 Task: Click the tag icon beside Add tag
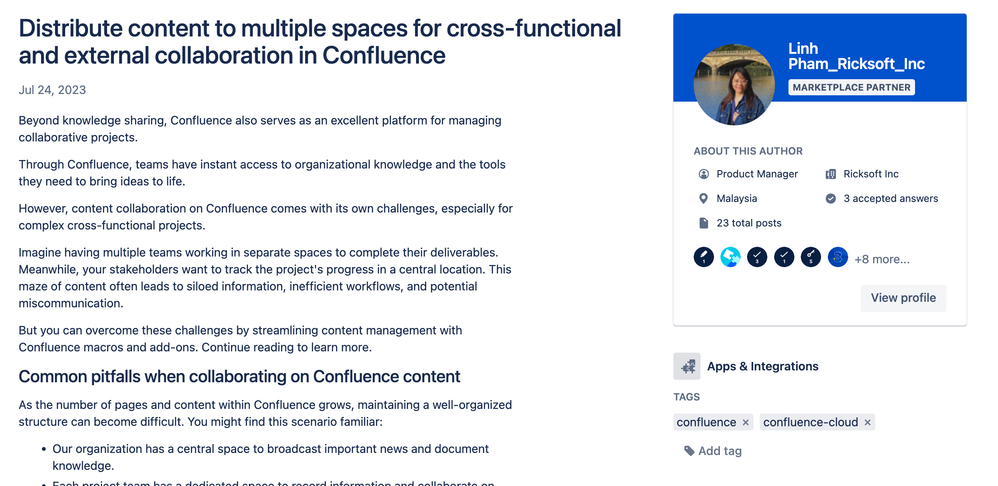coord(689,451)
